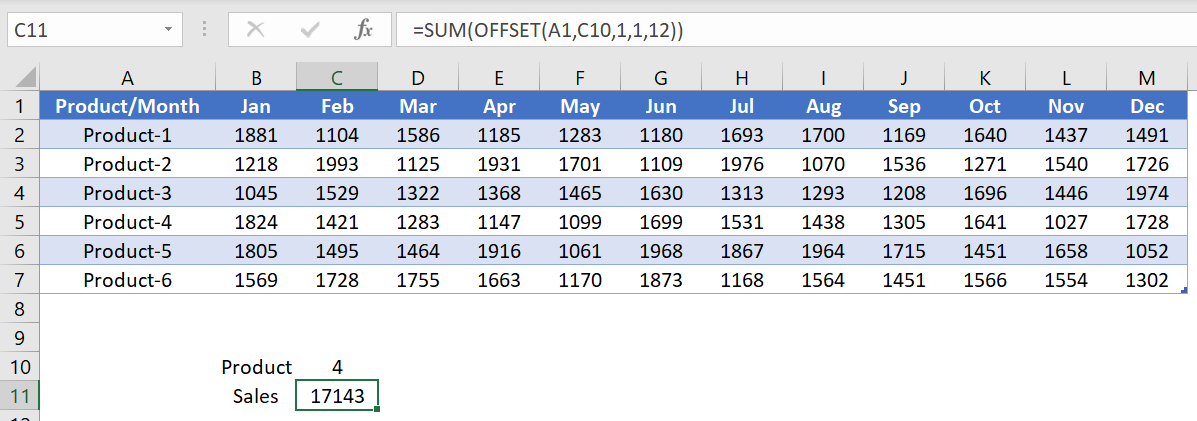This screenshot has height=421, width=1197.
Task: Select column I header
Action: click(x=823, y=77)
